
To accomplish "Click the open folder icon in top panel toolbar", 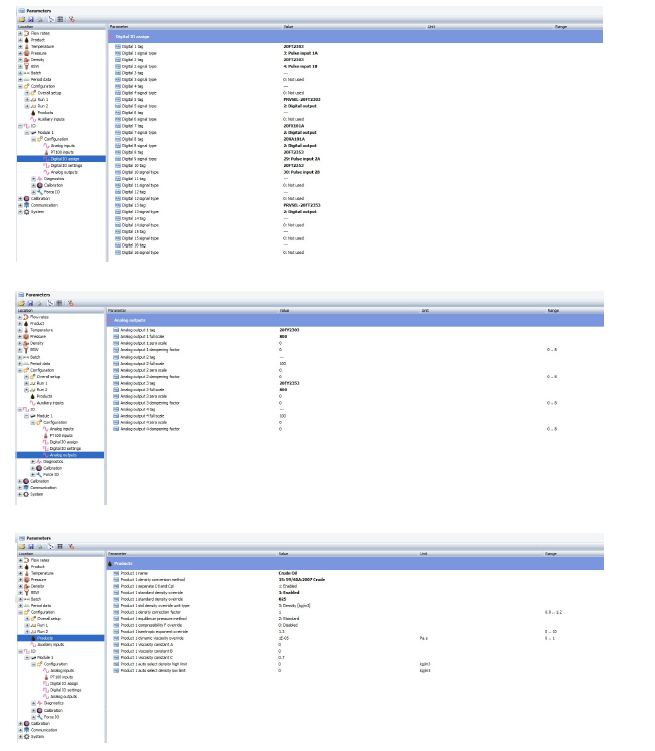I will (x=22, y=19).
